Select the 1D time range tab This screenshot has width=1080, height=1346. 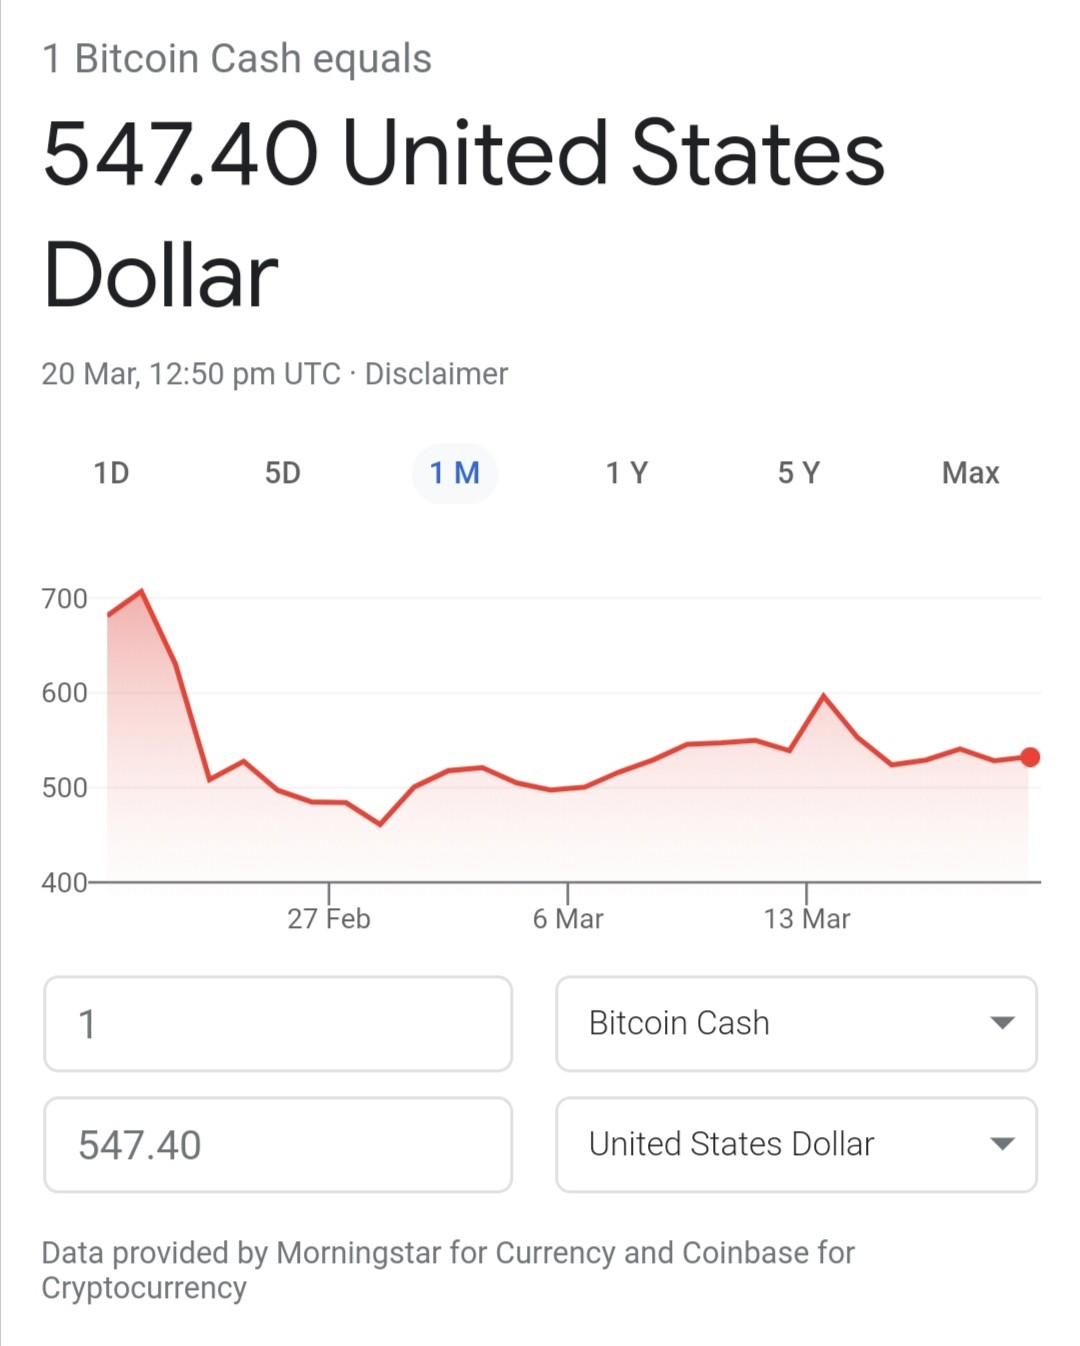111,473
